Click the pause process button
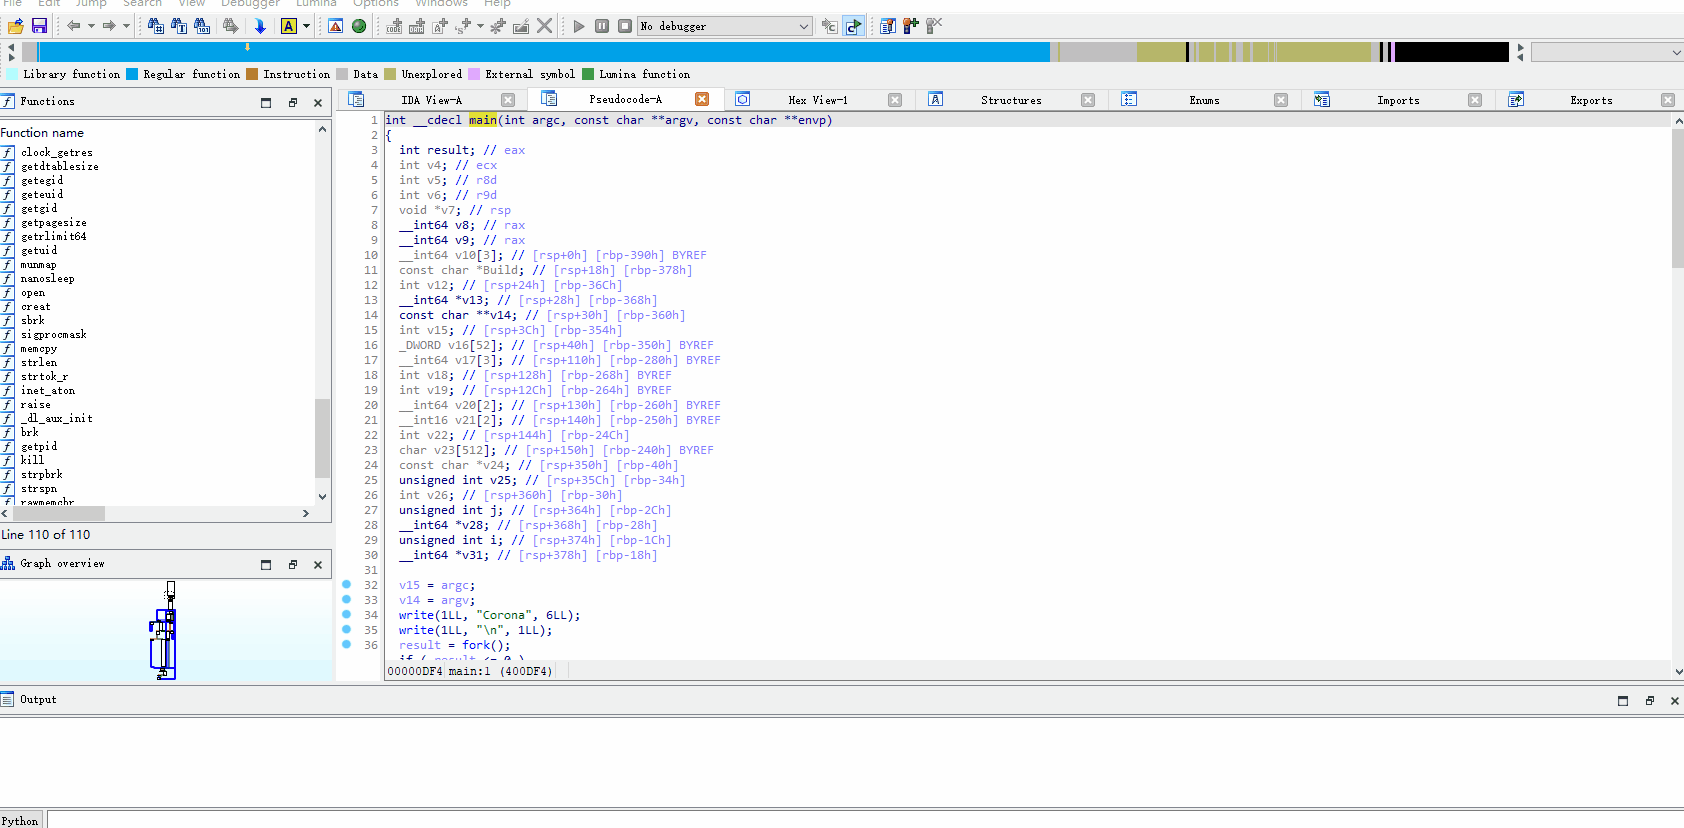The height and width of the screenshot is (828, 1684). (602, 26)
